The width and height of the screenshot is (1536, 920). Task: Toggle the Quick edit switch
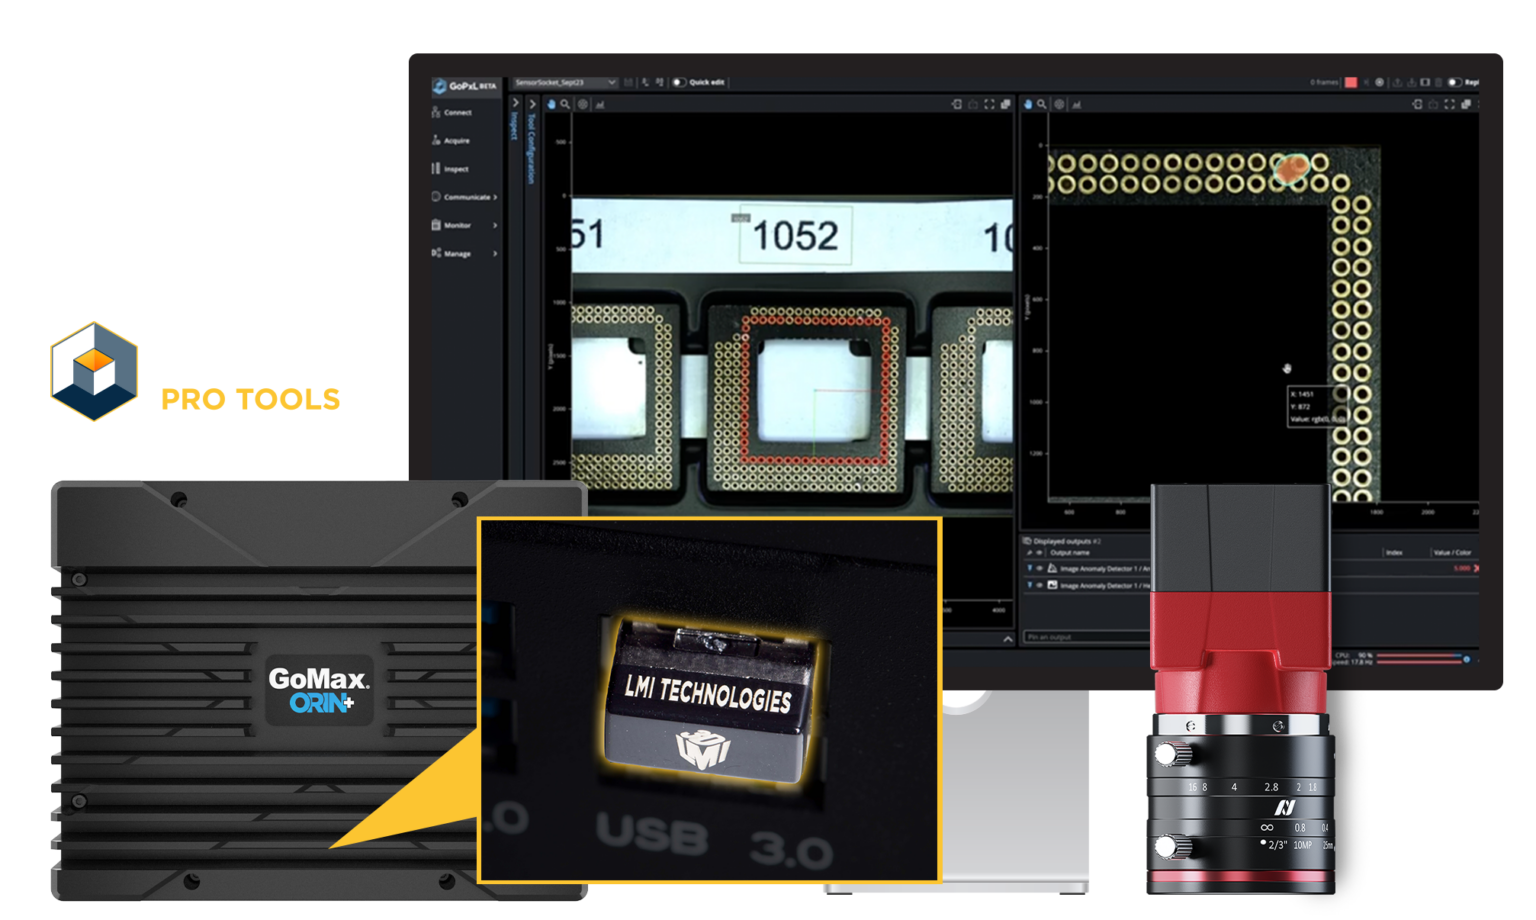(679, 82)
